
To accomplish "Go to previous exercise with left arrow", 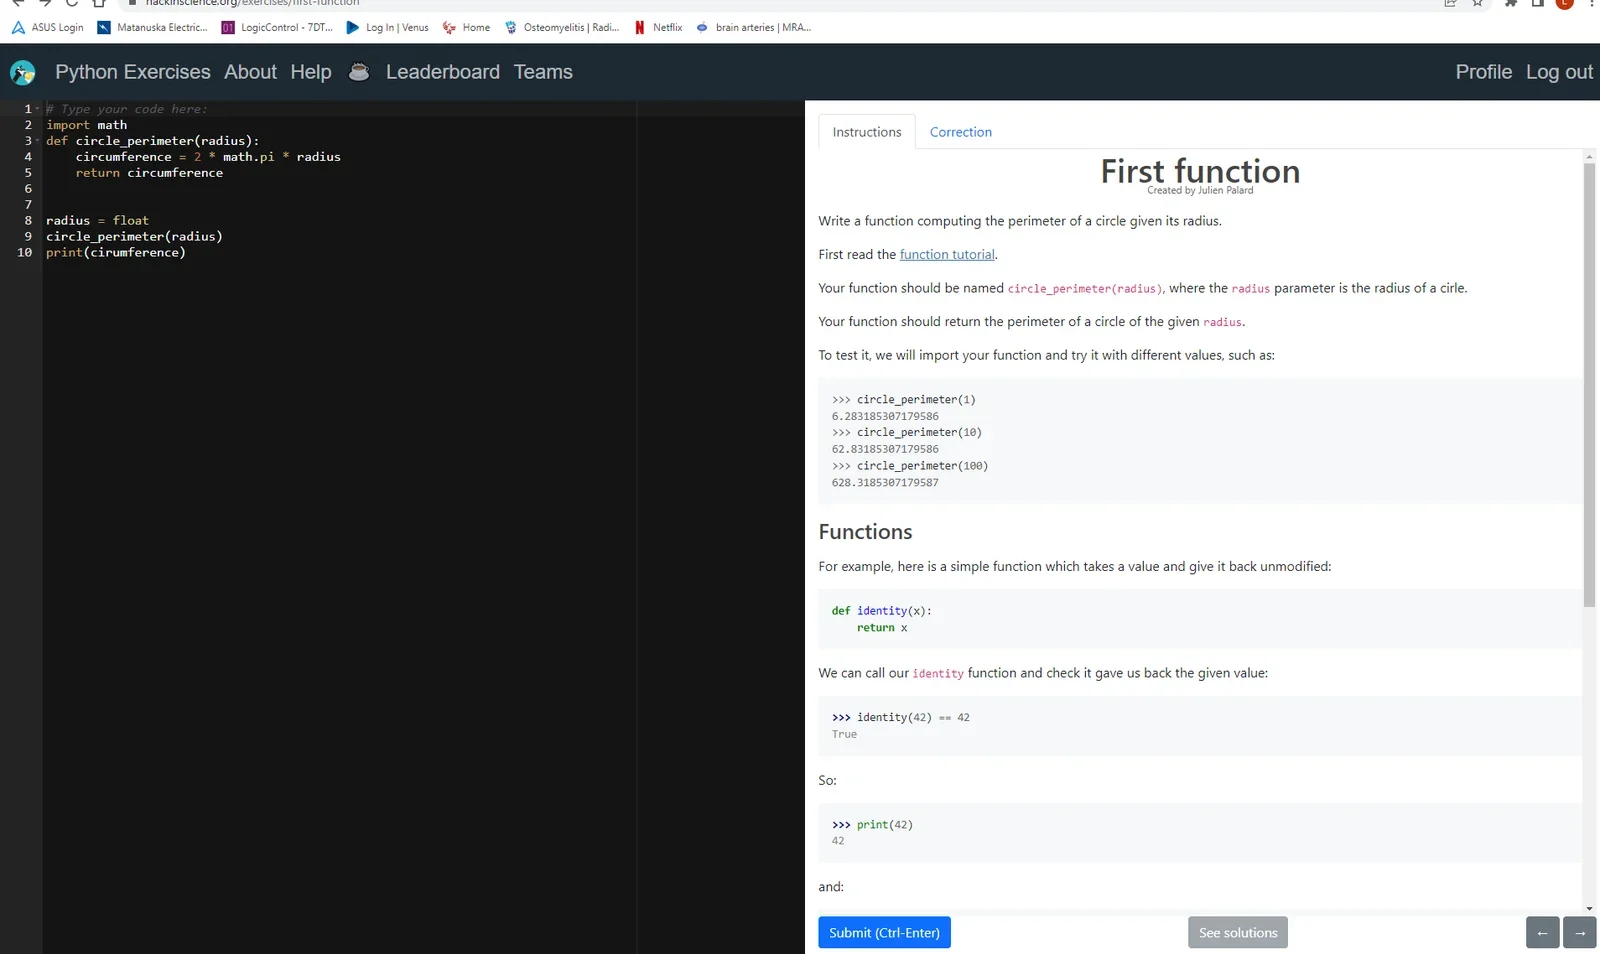I will tap(1542, 933).
